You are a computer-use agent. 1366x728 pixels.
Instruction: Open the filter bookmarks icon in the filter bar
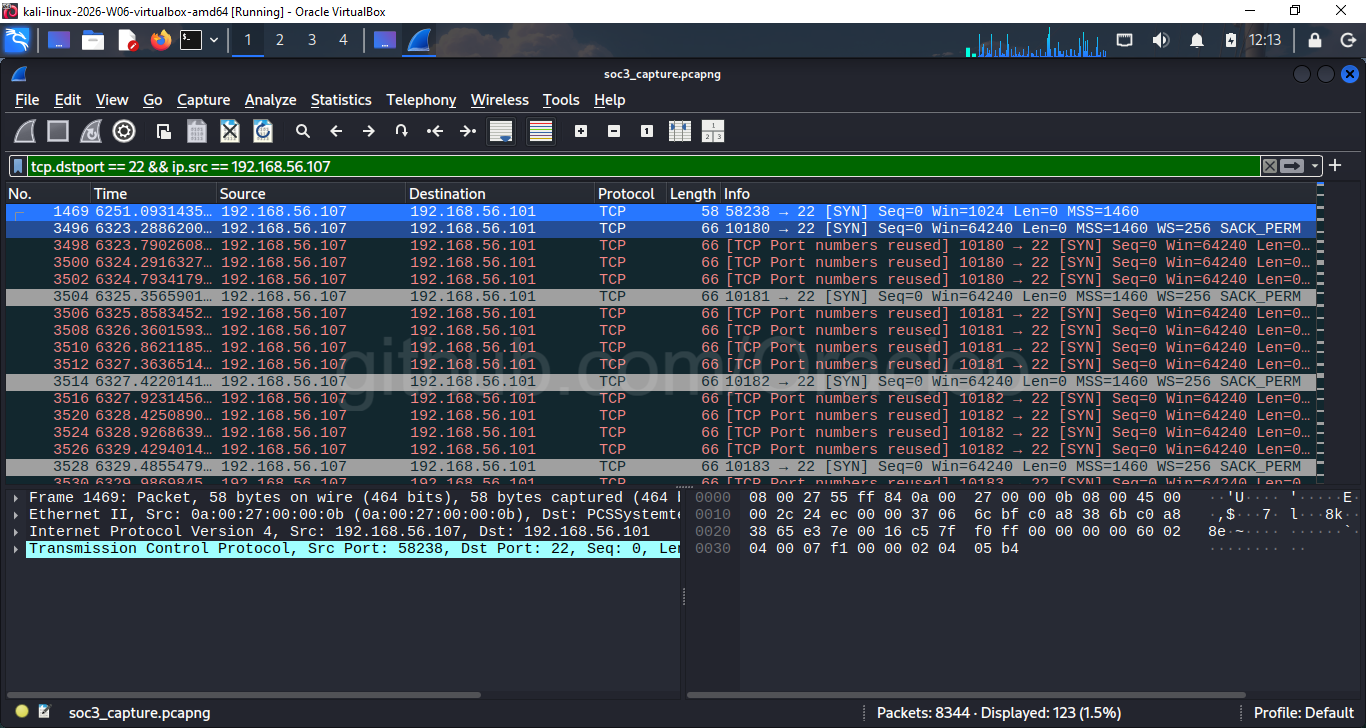point(16,165)
